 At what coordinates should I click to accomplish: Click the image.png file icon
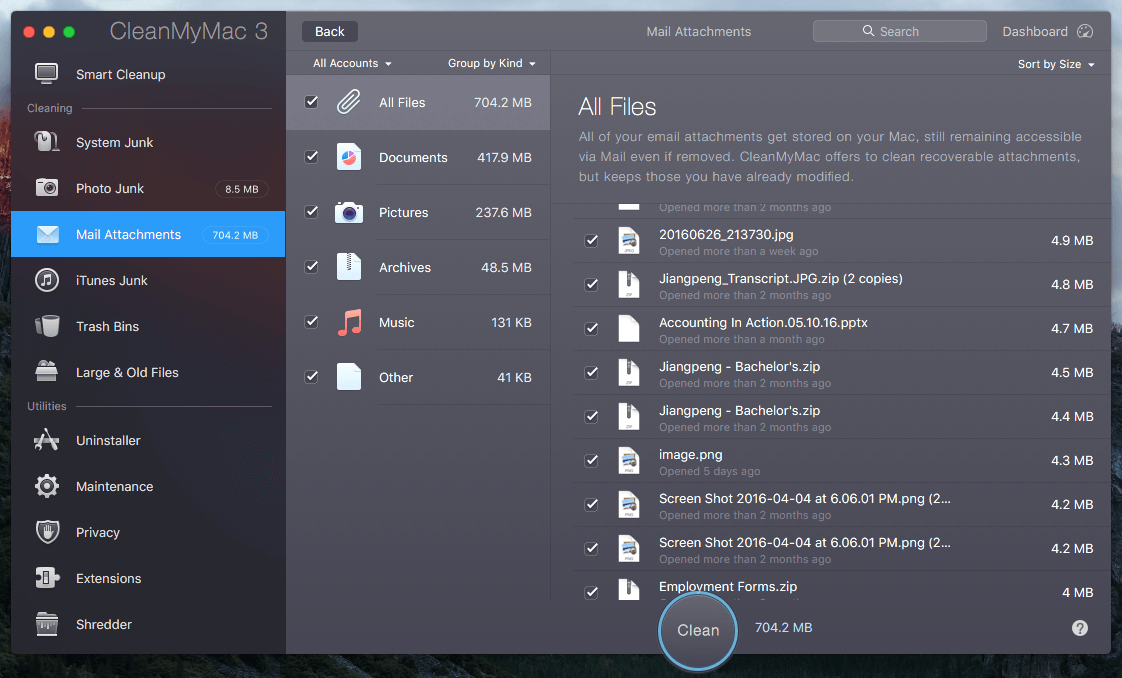pos(628,461)
